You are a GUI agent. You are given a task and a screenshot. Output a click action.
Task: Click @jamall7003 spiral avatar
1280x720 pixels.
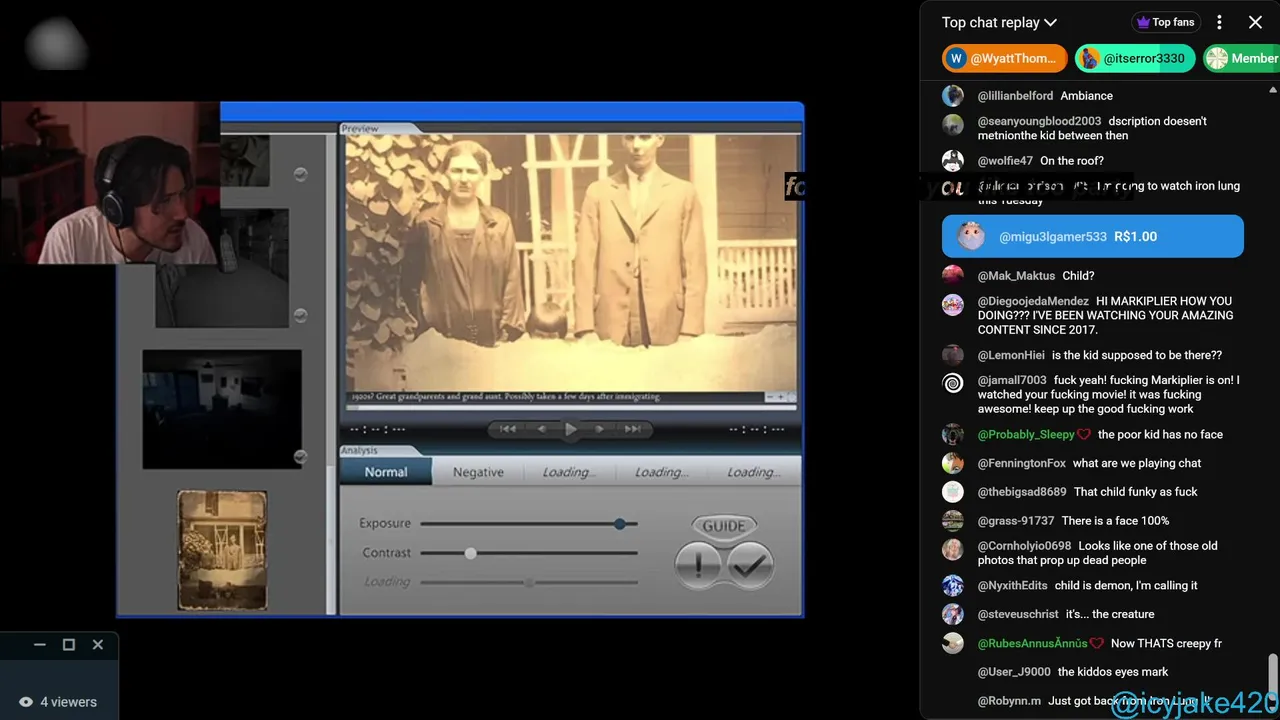(x=953, y=383)
